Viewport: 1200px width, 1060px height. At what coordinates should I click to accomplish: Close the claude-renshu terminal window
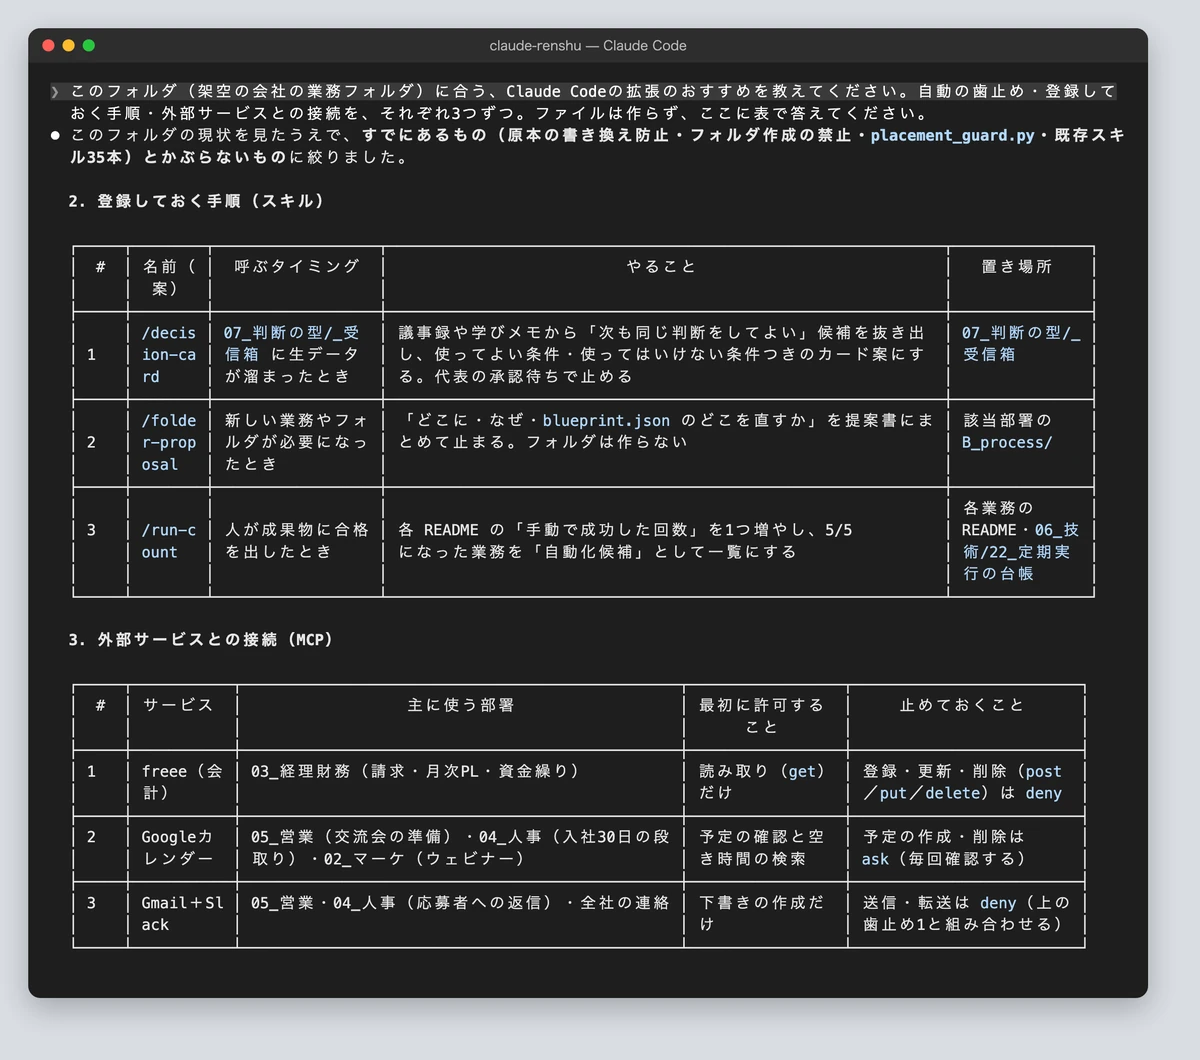48,45
